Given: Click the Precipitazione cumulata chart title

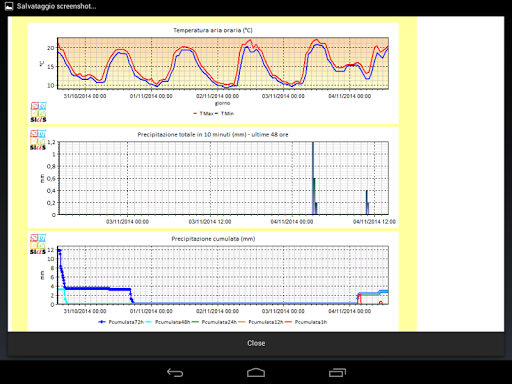Looking at the screenshot, I should [x=213, y=239].
